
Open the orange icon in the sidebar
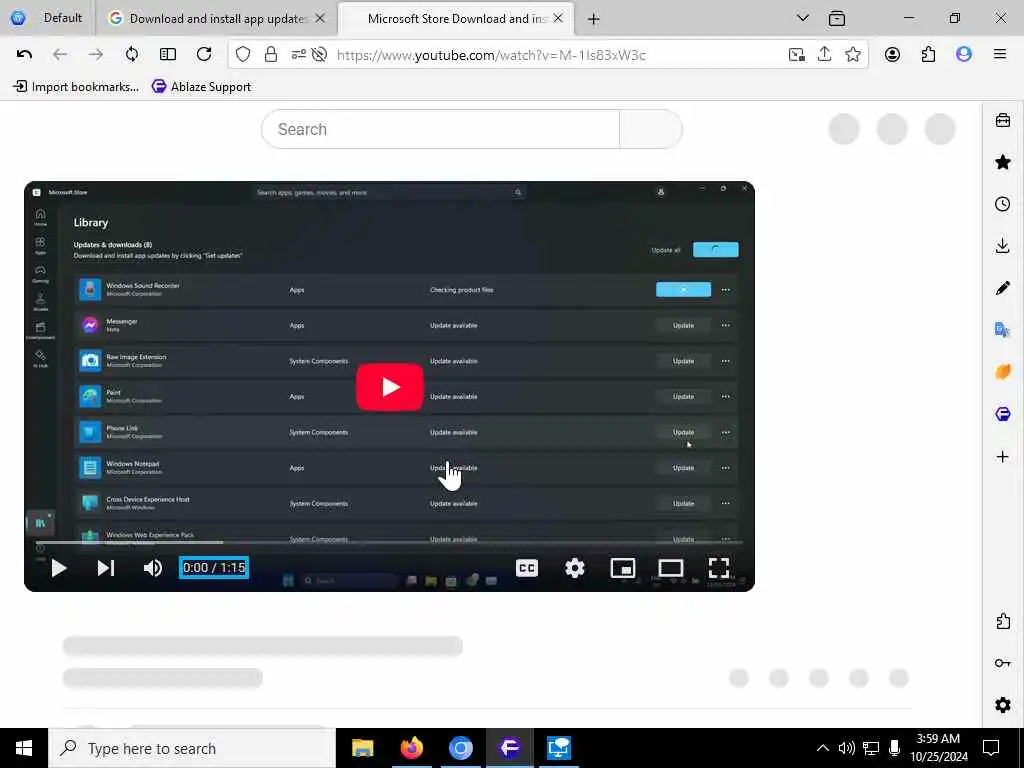tap(1003, 372)
